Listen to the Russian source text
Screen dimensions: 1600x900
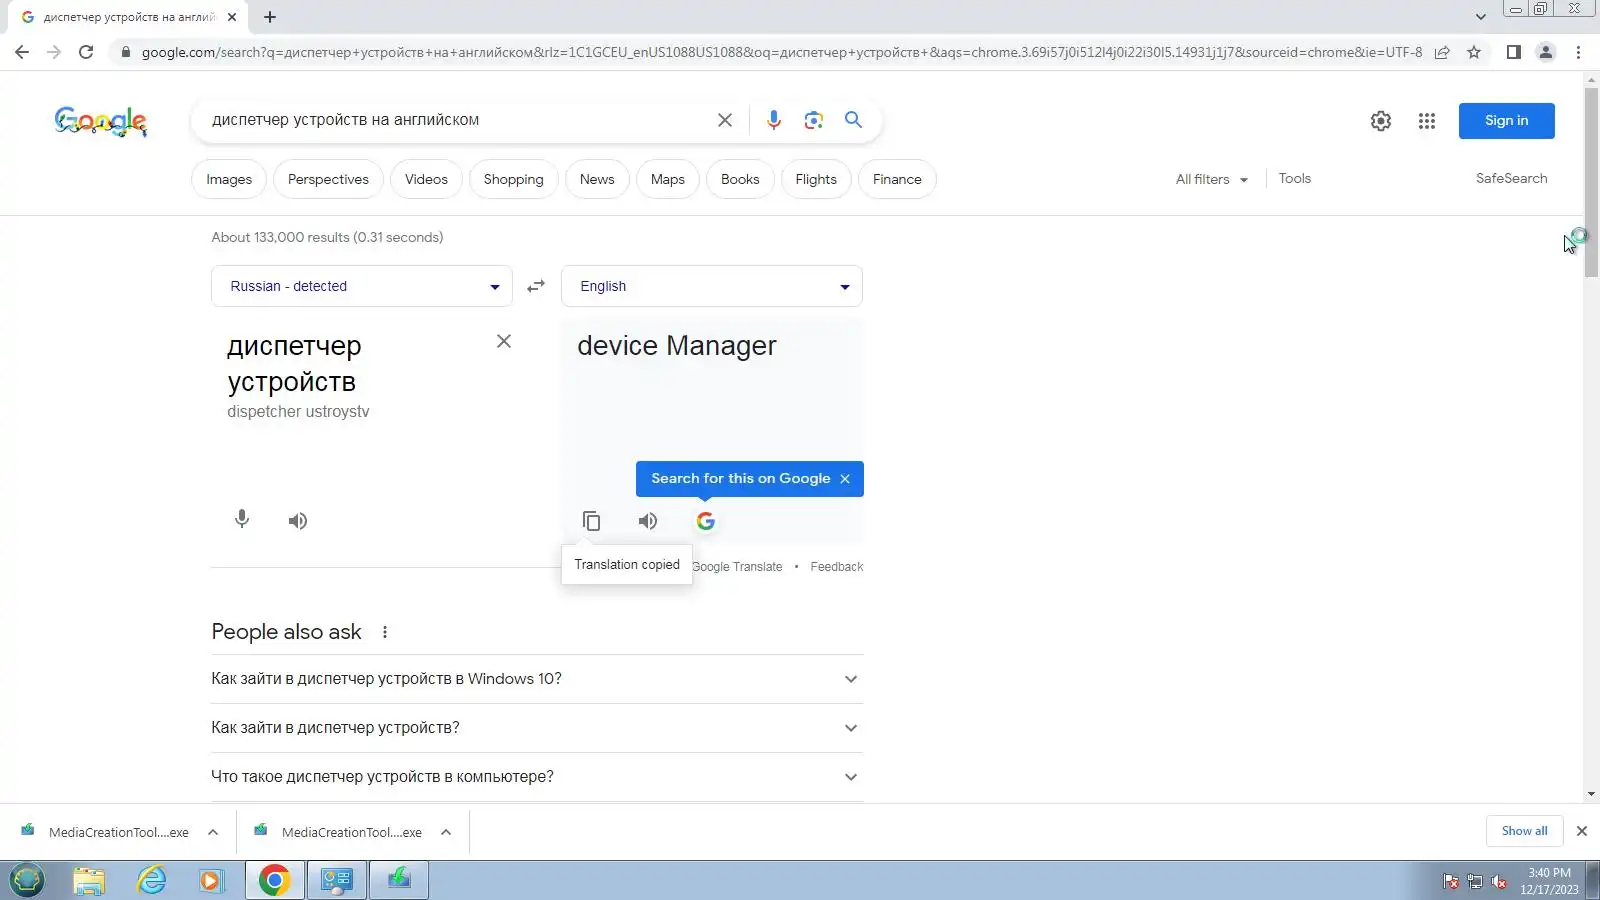(298, 521)
